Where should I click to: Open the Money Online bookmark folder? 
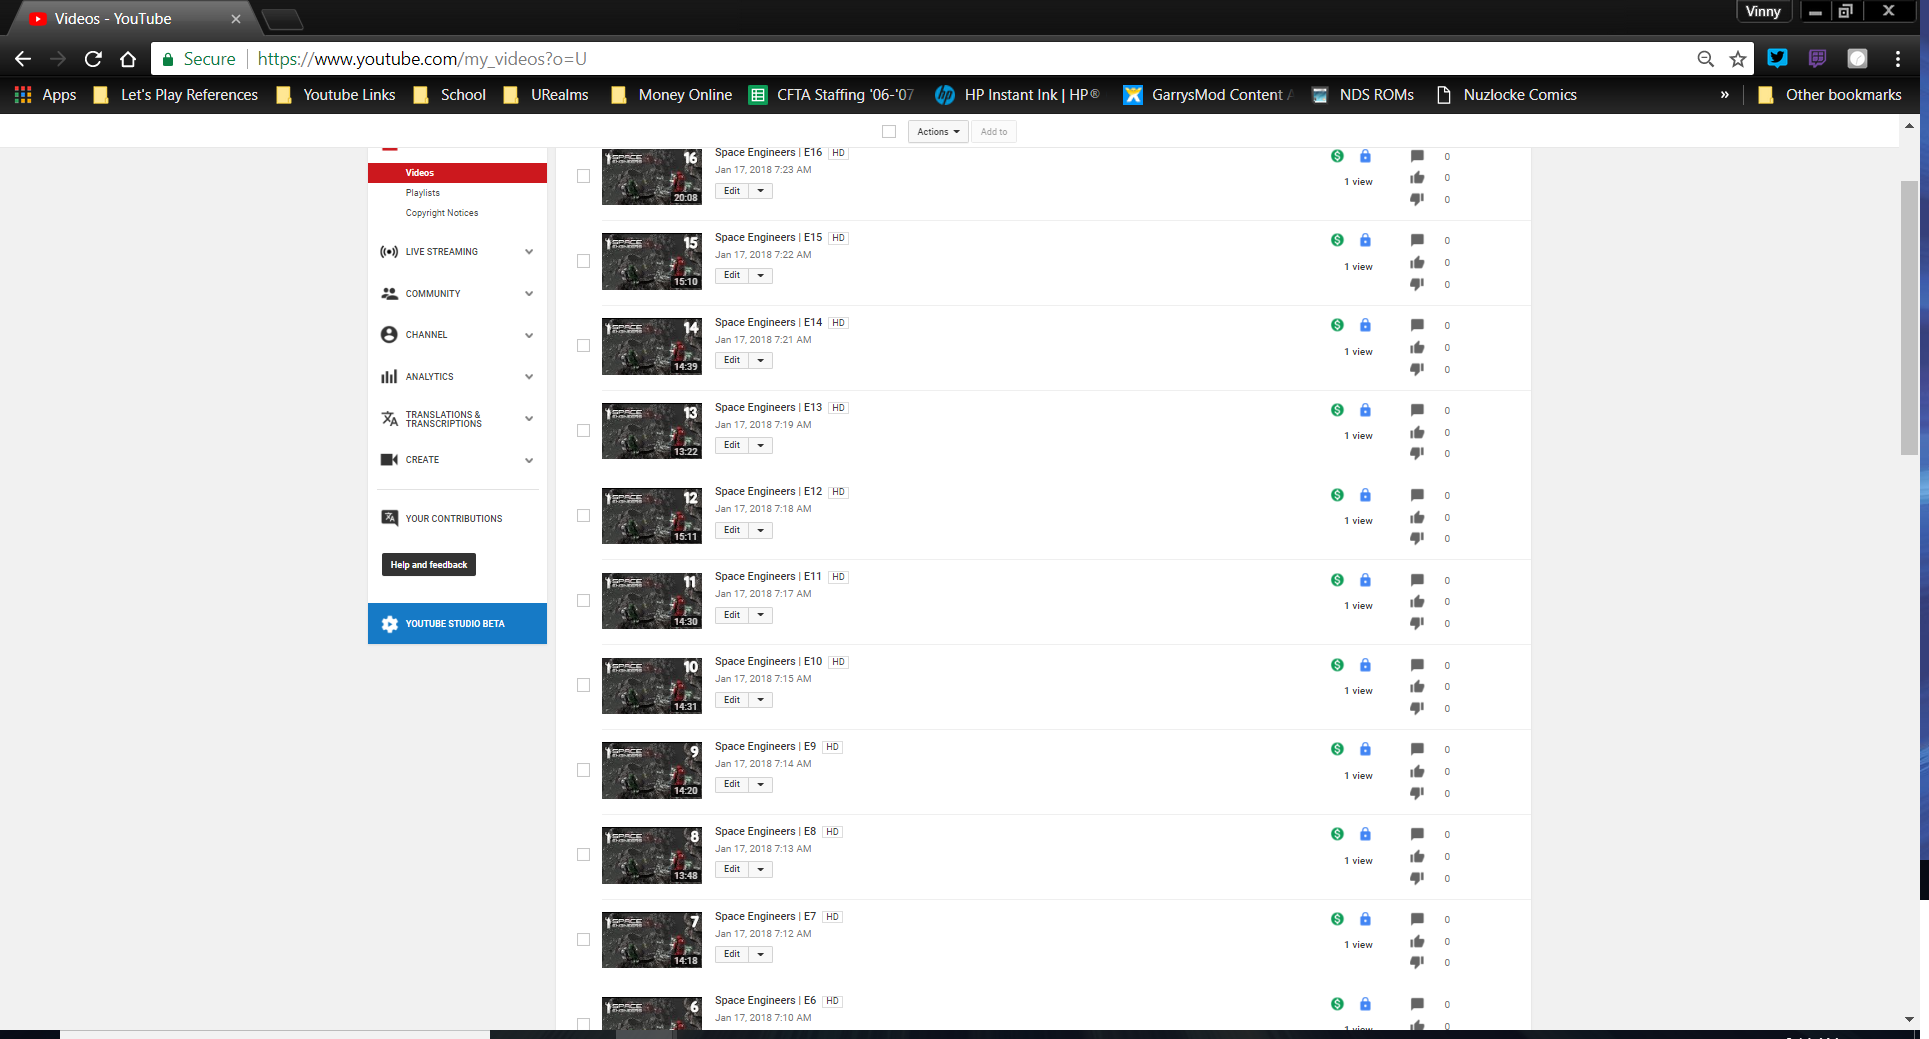click(672, 95)
